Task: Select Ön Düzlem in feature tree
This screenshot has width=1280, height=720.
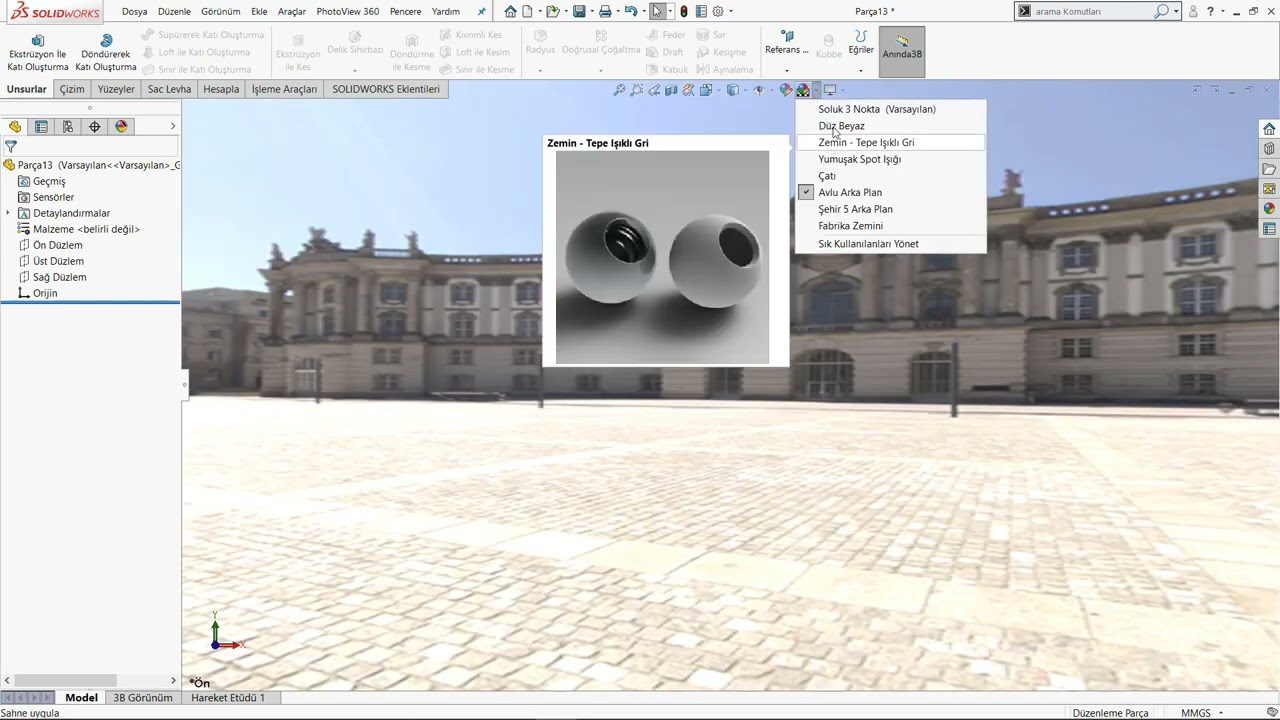Action: click(57, 245)
